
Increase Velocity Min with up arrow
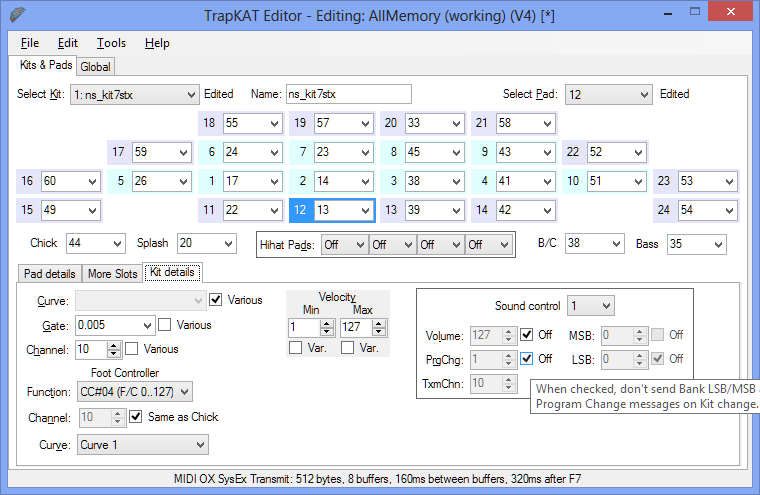tap(327, 324)
